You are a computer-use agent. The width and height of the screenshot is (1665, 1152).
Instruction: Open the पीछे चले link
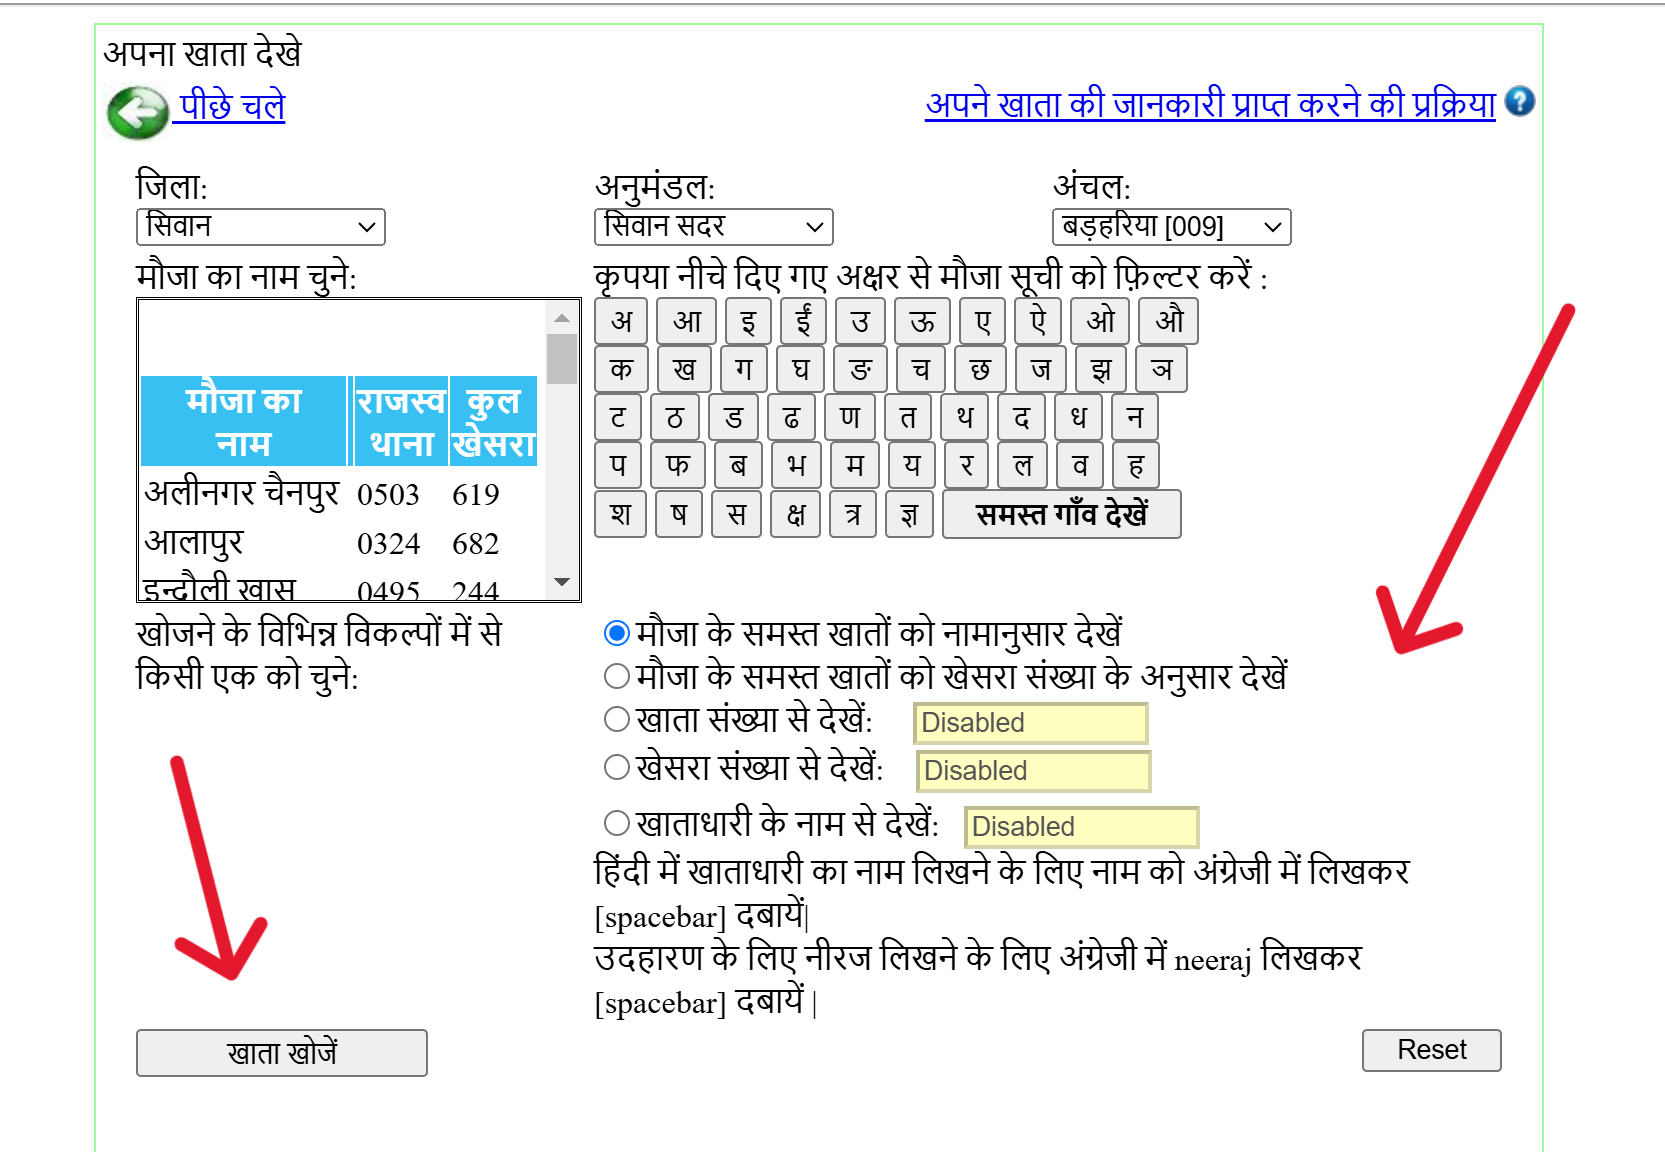(x=232, y=105)
